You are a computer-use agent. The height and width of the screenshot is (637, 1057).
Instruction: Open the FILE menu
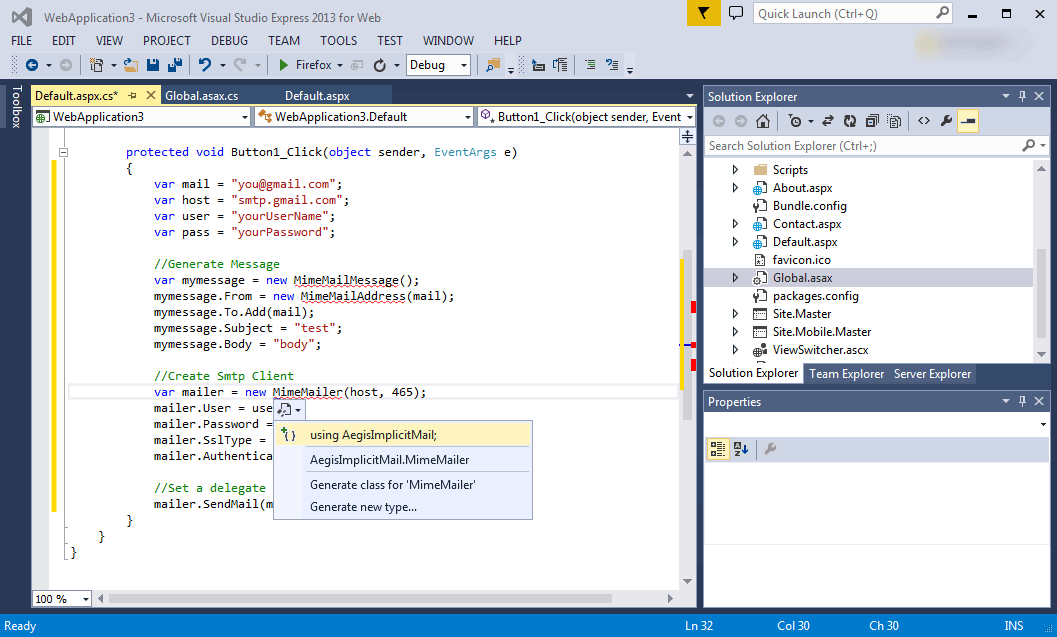point(22,40)
